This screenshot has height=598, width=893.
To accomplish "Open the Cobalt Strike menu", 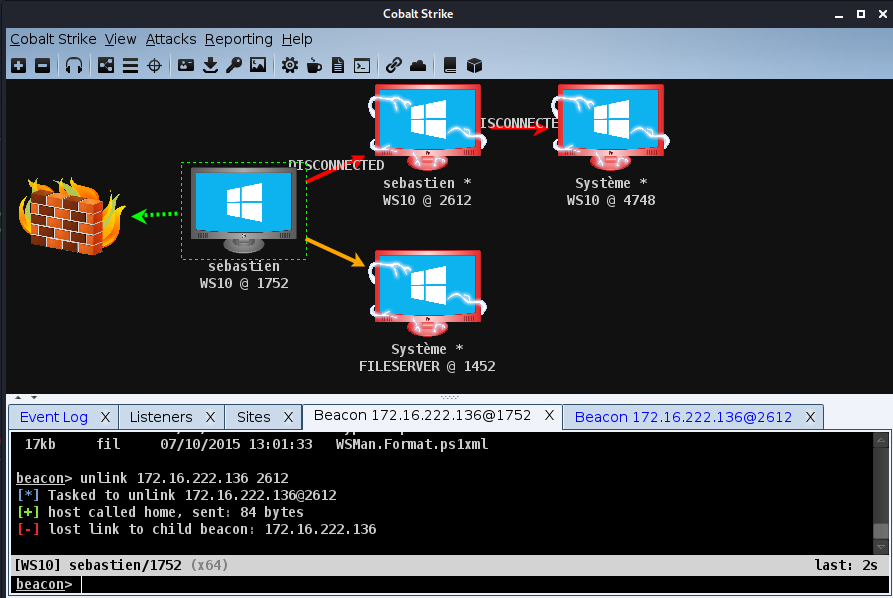I will [x=53, y=39].
